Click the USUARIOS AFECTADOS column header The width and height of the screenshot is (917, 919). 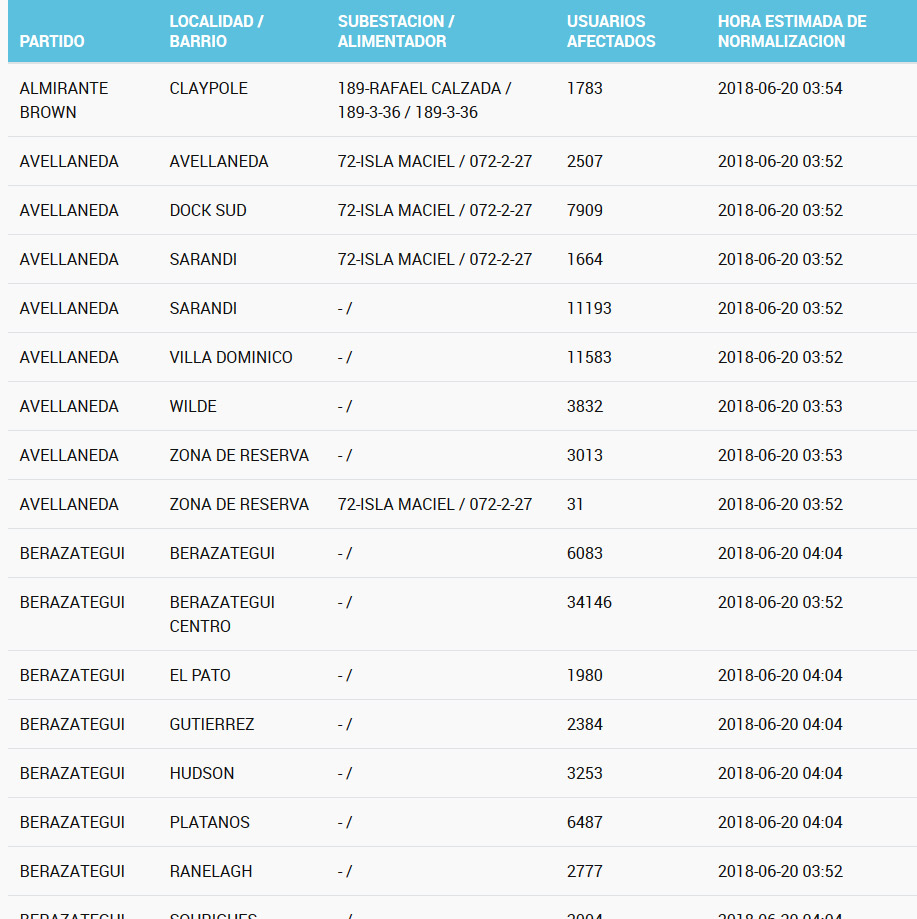point(611,31)
